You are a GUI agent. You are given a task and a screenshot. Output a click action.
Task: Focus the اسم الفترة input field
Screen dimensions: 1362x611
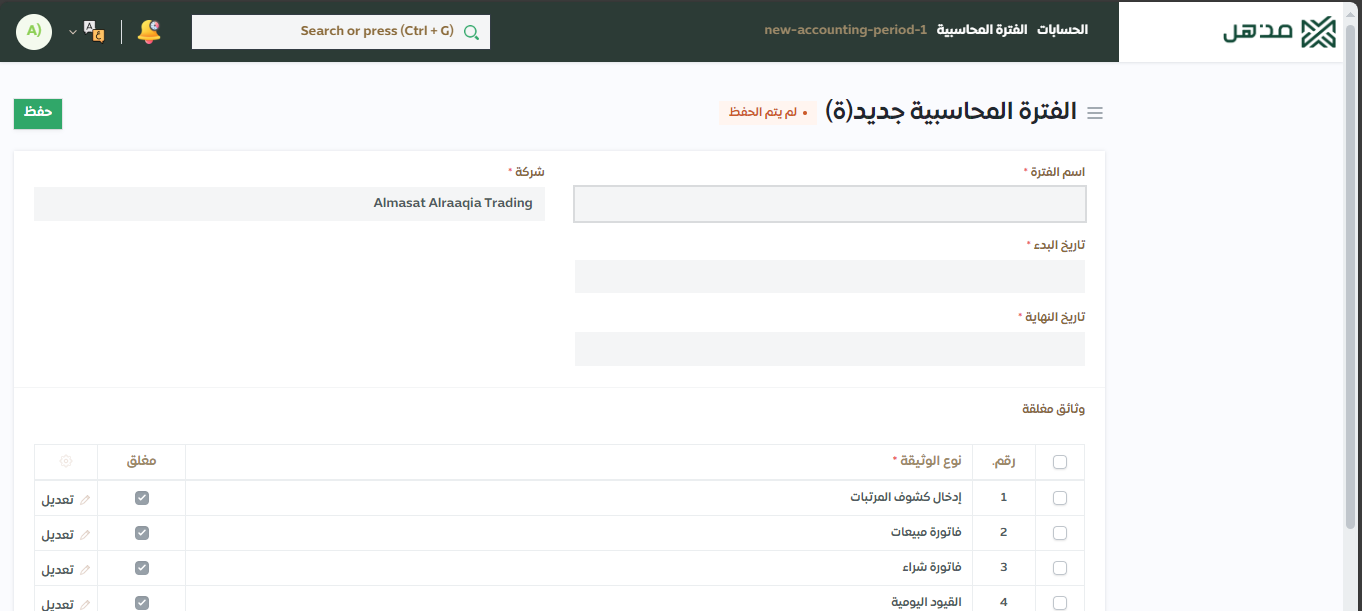coord(830,204)
